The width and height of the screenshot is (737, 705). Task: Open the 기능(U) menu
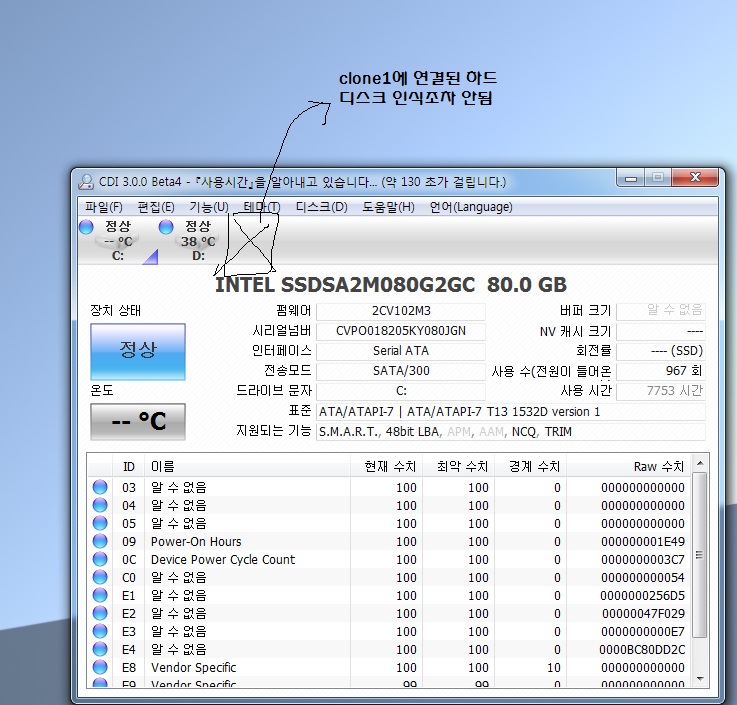click(209, 207)
